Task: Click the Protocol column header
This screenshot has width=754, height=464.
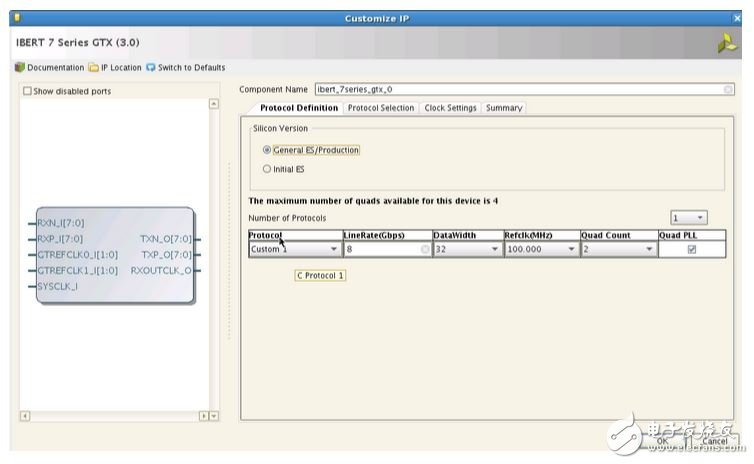Action: pos(295,235)
